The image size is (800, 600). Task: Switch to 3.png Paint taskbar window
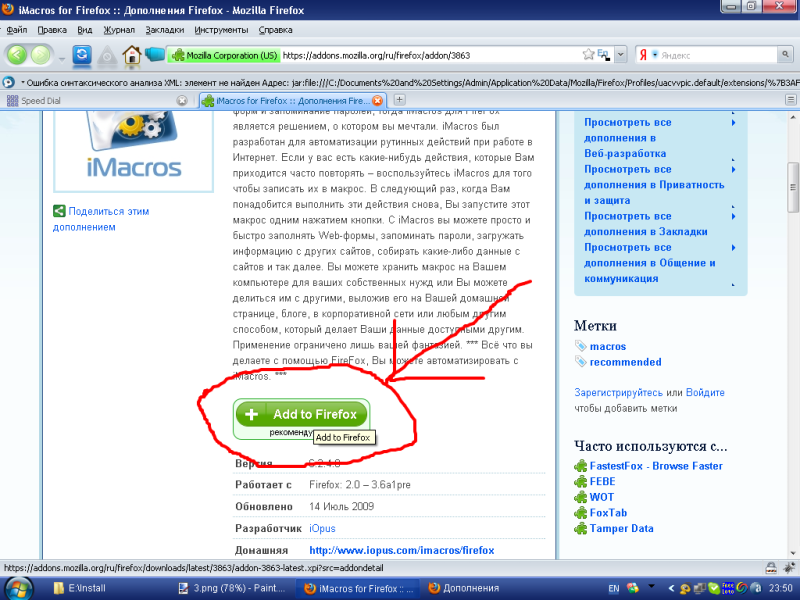click(x=233, y=588)
